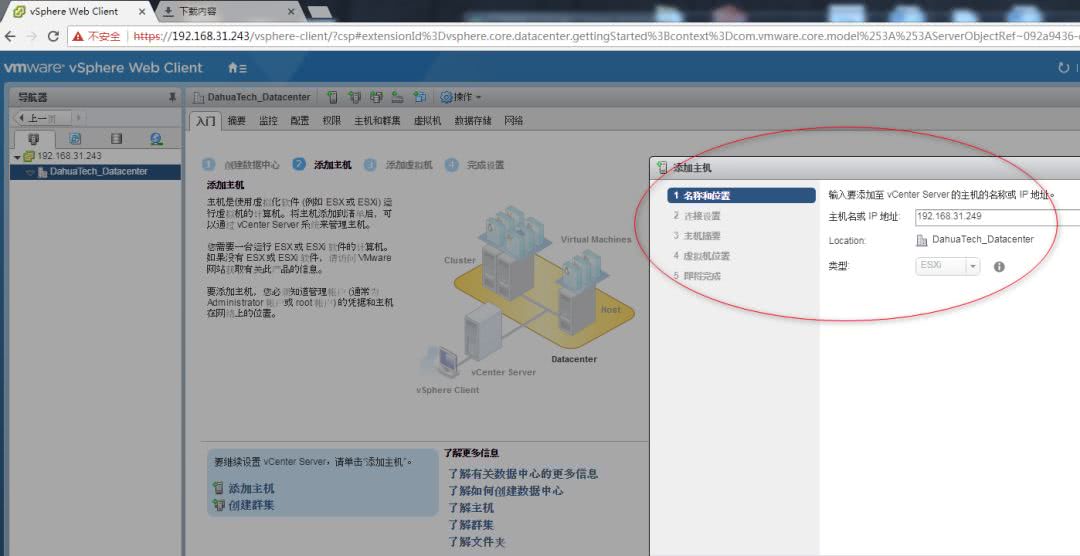
Task: Expand the DahuaTech_Datacenter tree node arrow
Action: pos(30,172)
